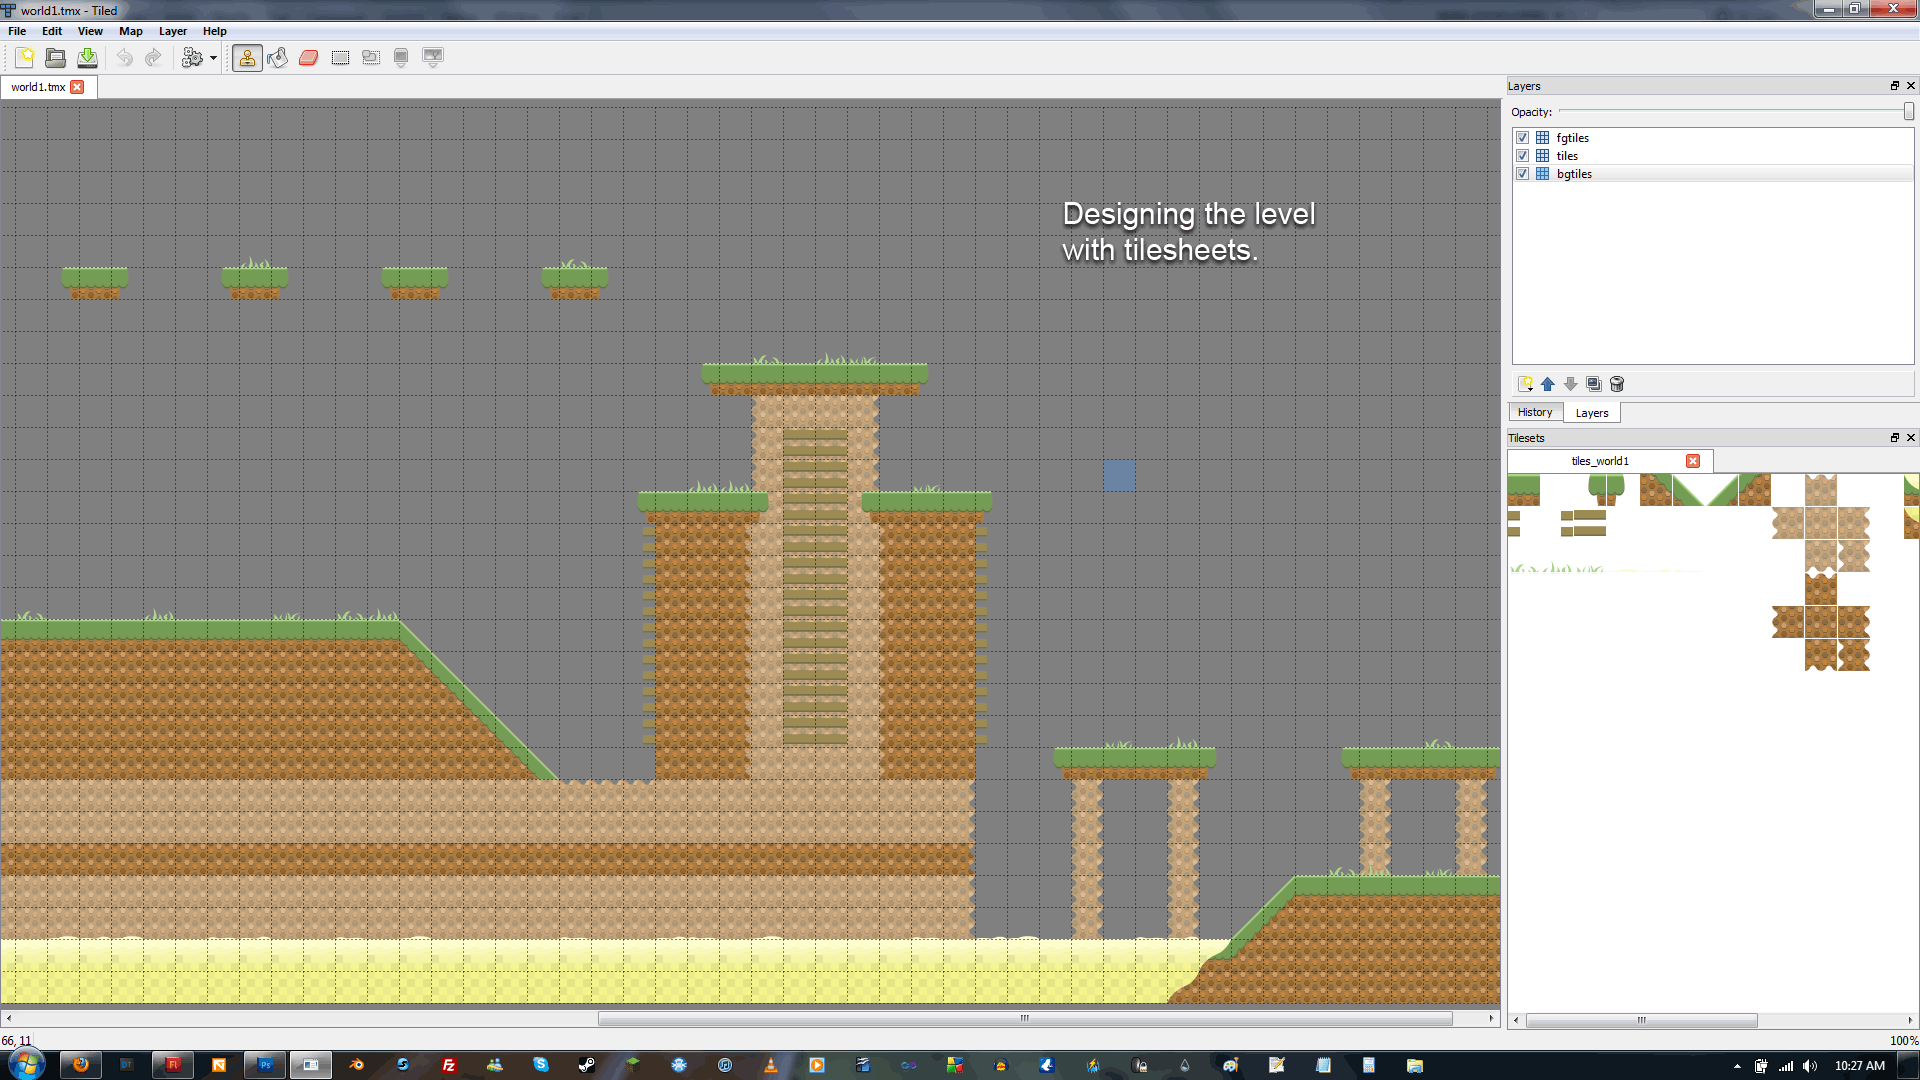Choose the Insert Tile Object tool
This screenshot has height=1080, width=1920.
(x=433, y=58)
